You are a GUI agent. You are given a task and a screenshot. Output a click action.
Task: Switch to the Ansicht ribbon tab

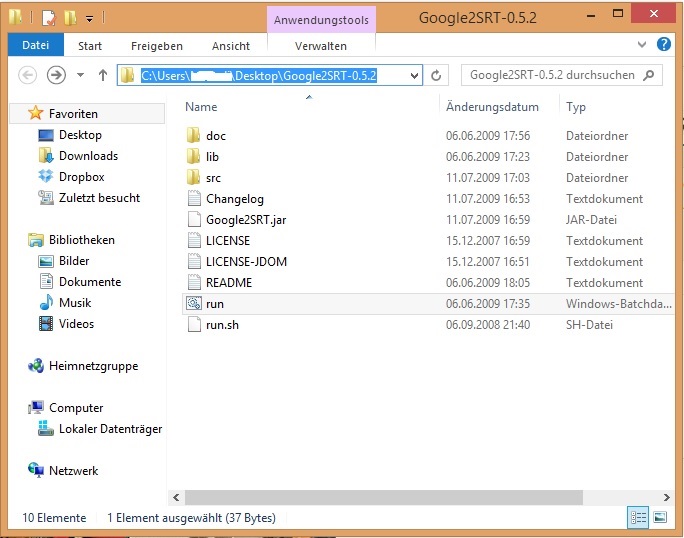tap(231, 46)
